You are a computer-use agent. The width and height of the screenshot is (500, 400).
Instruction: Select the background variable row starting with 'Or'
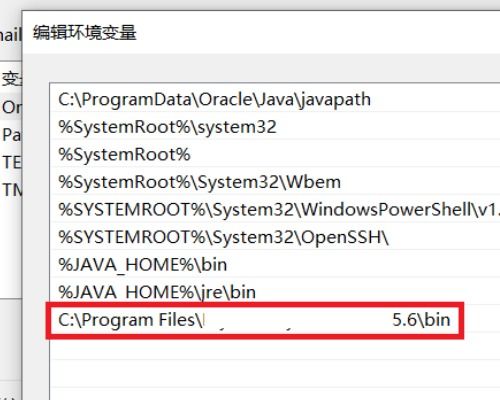11,107
